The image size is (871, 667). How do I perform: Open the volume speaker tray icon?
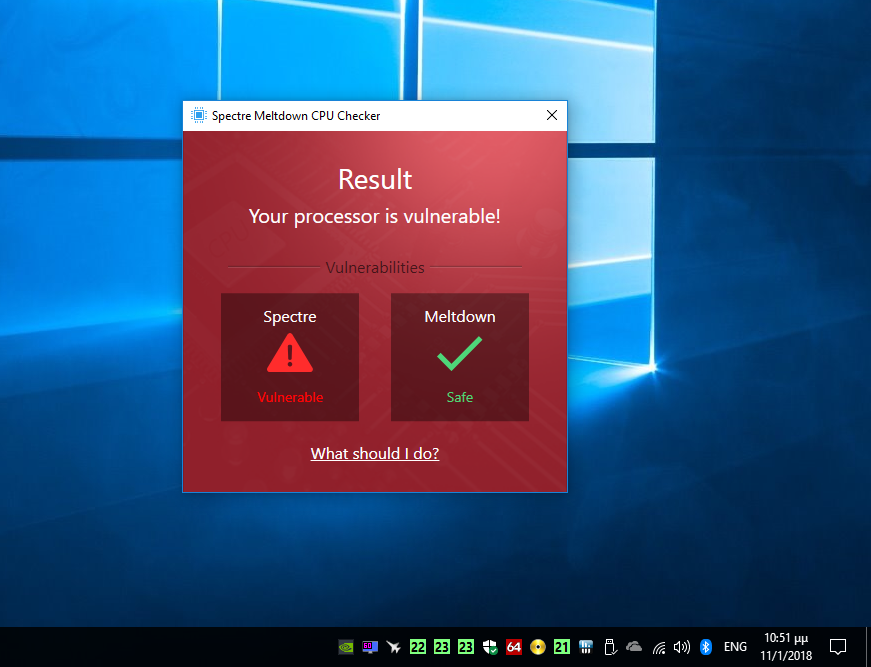click(x=682, y=647)
